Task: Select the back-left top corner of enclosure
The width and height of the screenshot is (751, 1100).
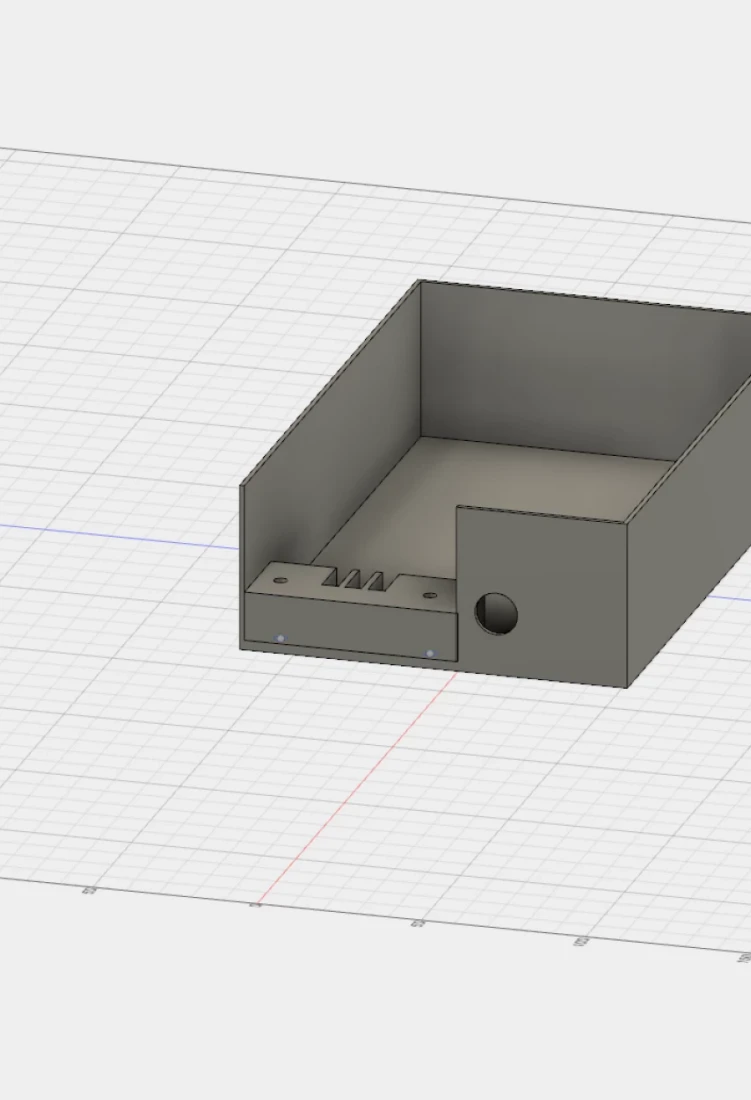Action: pyautogui.click(x=420, y=281)
